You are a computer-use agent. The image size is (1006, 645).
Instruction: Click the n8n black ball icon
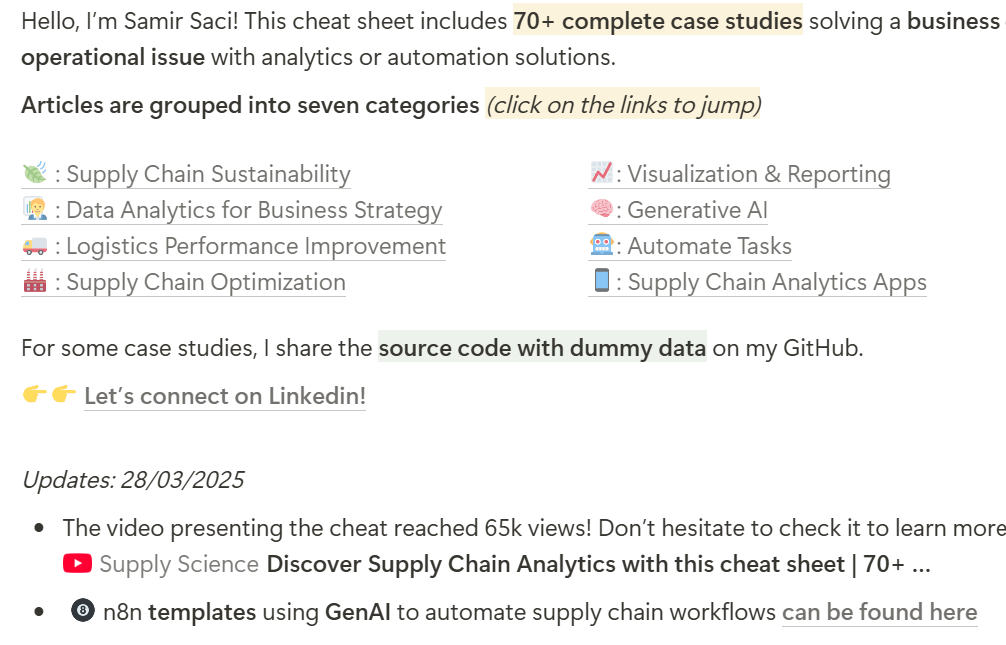pos(83,612)
